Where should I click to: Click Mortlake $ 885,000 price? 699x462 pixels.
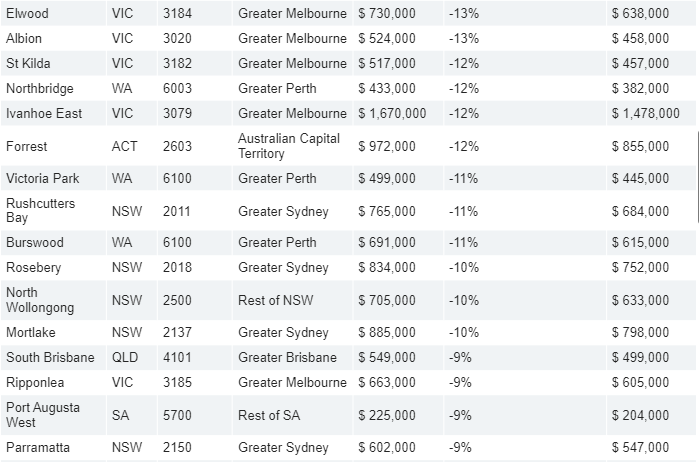pos(387,332)
